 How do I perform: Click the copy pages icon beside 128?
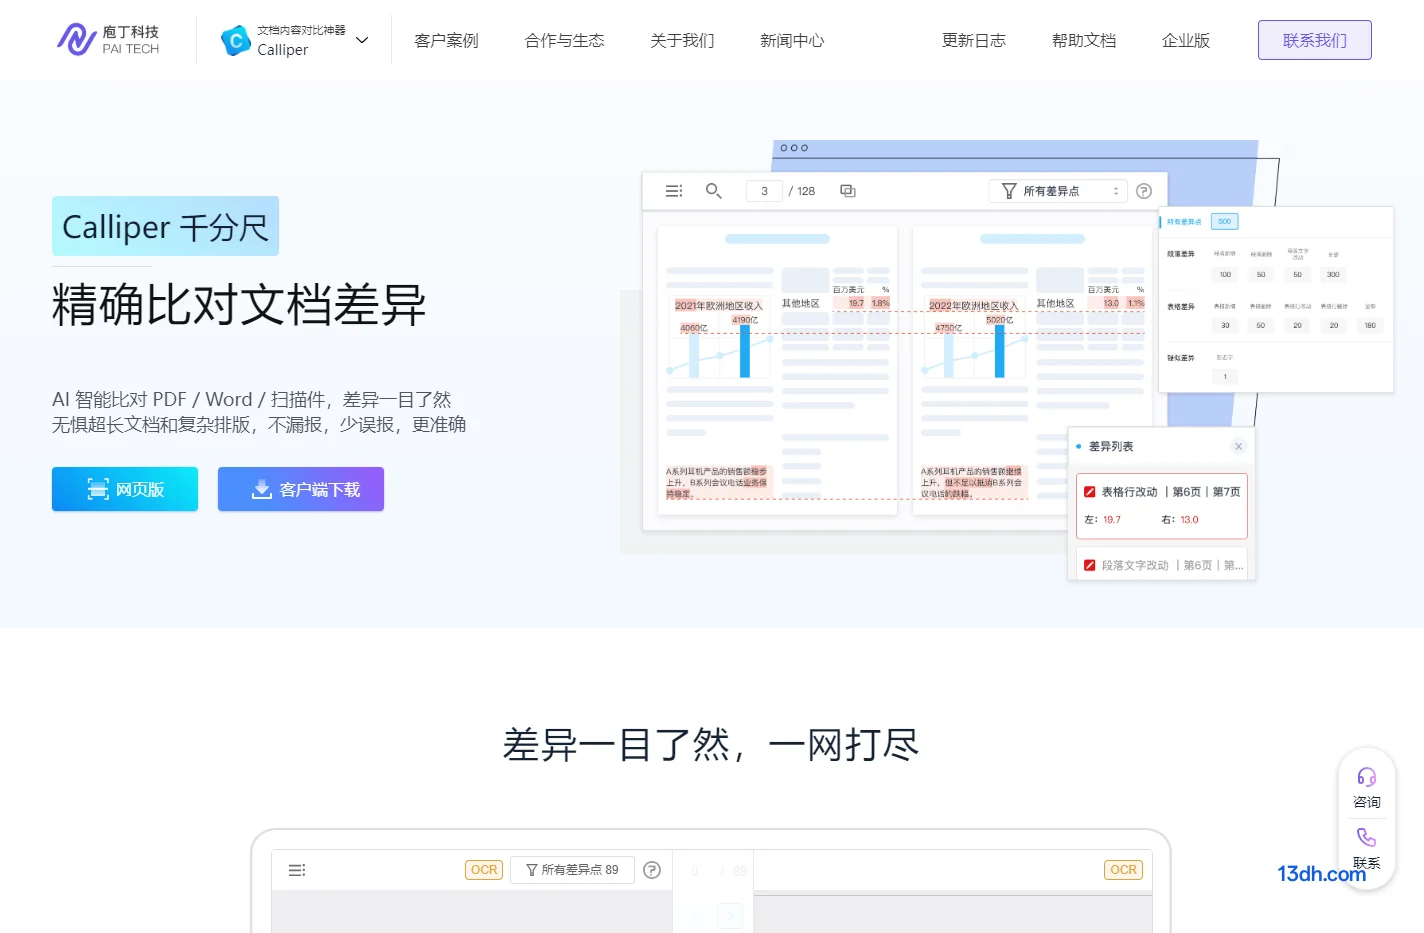[848, 190]
